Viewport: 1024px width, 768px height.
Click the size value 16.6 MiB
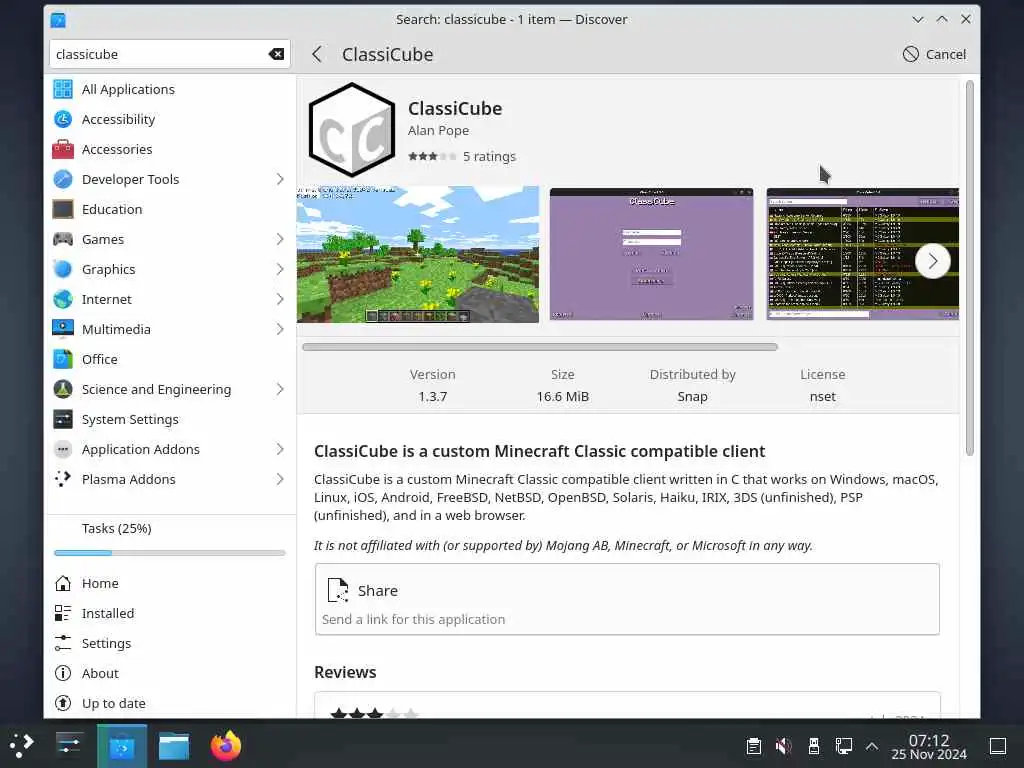pos(563,397)
